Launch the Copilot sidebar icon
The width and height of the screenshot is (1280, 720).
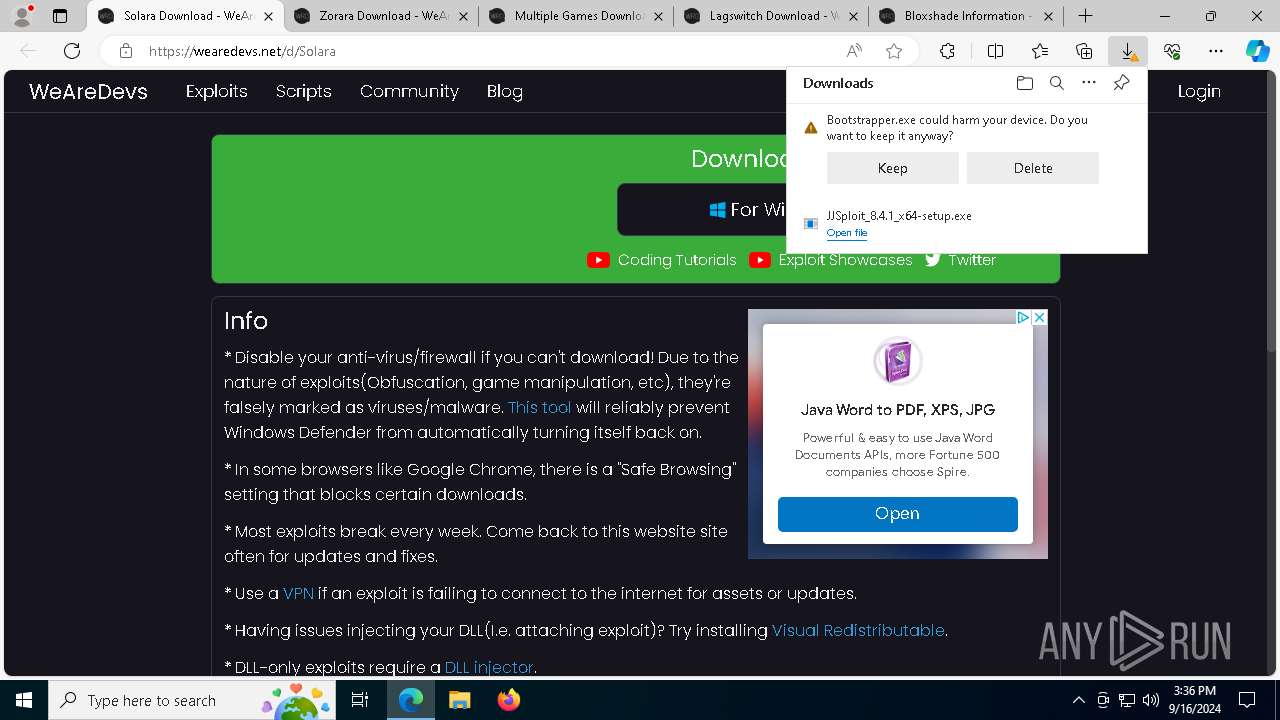[1257, 51]
